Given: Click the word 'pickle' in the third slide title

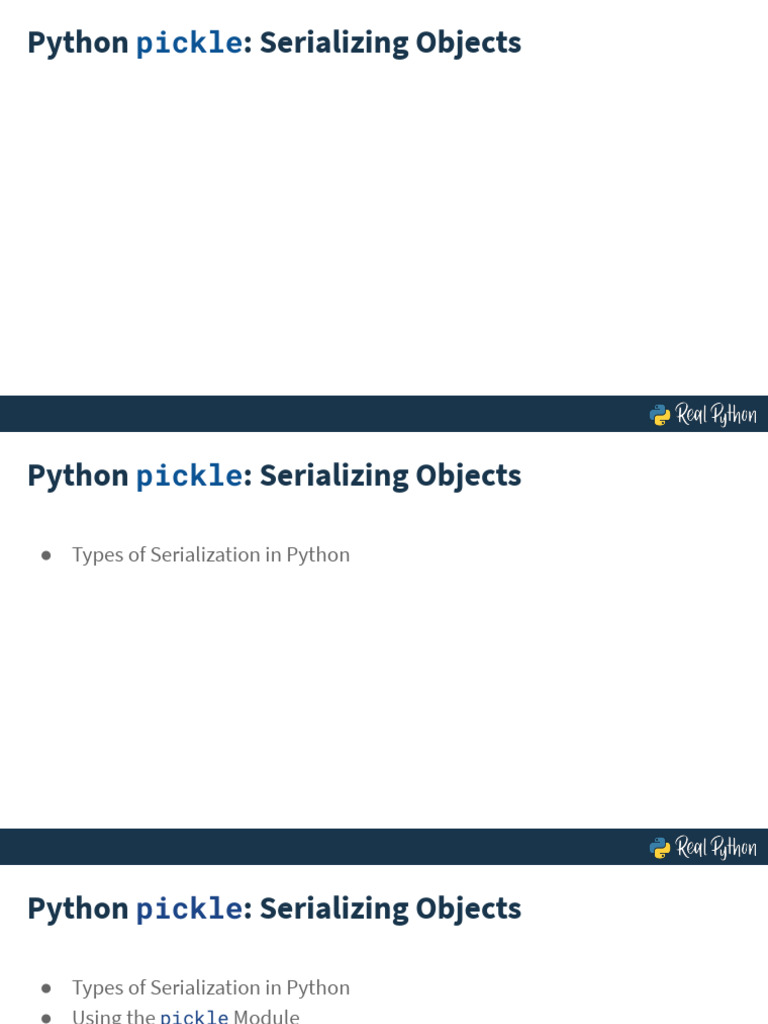Looking at the screenshot, I should point(189,910).
